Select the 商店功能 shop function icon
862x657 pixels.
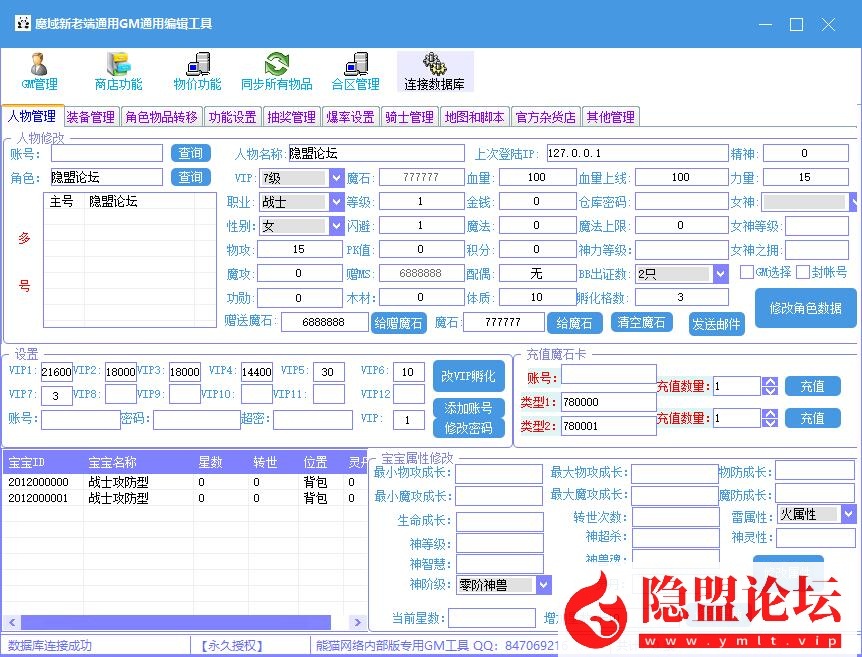pos(117,70)
